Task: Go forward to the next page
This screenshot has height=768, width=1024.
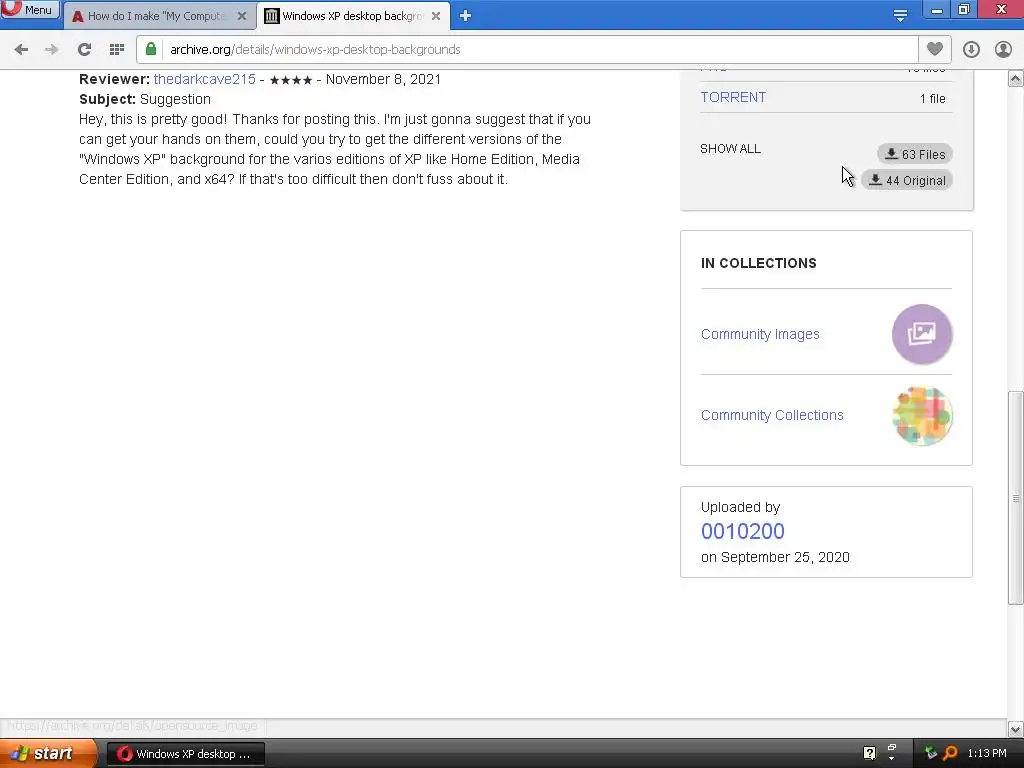Action: coord(52,50)
